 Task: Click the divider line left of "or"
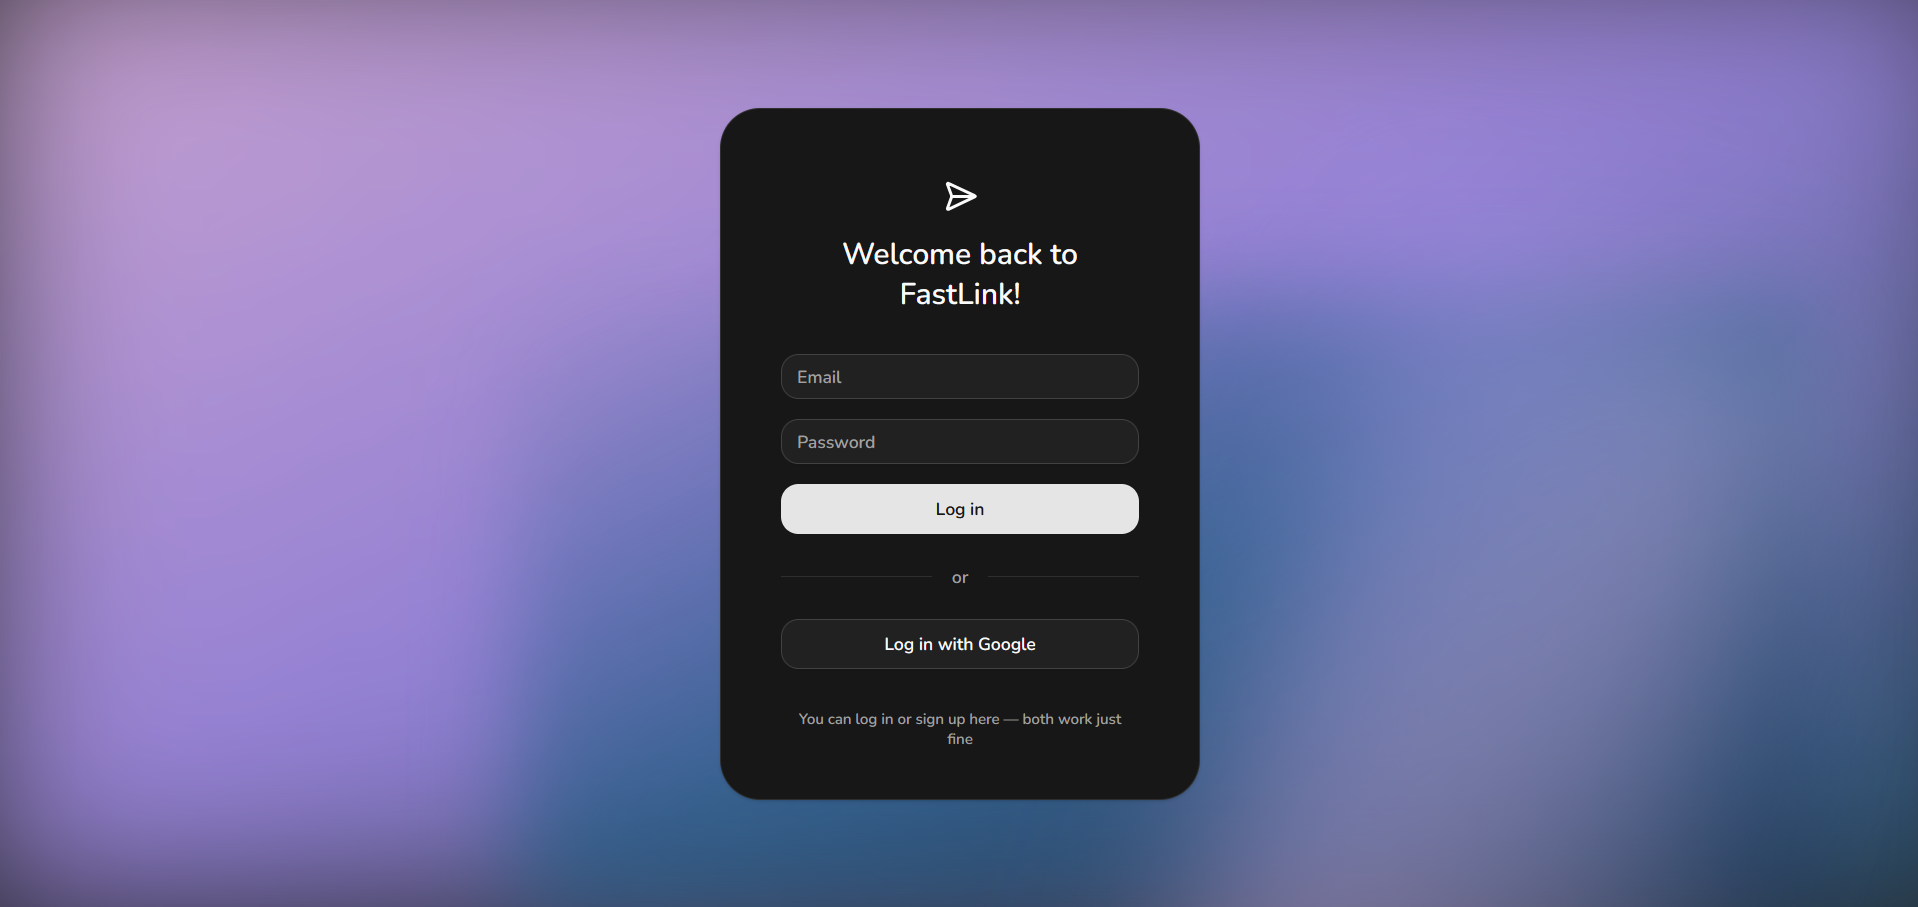[x=856, y=577]
